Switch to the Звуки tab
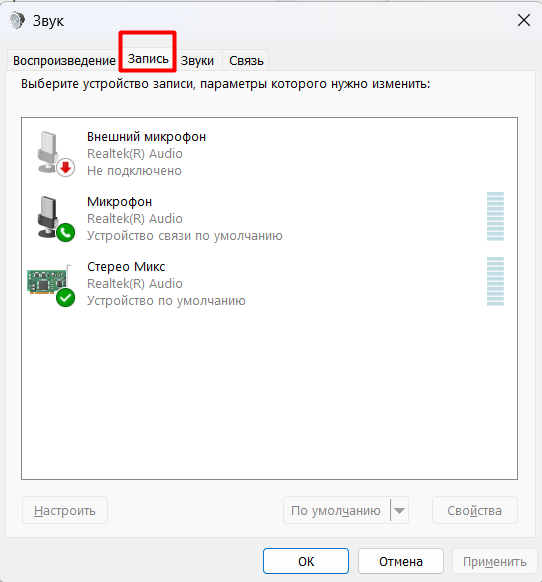Image resolution: width=542 pixels, height=582 pixels. 197,61
